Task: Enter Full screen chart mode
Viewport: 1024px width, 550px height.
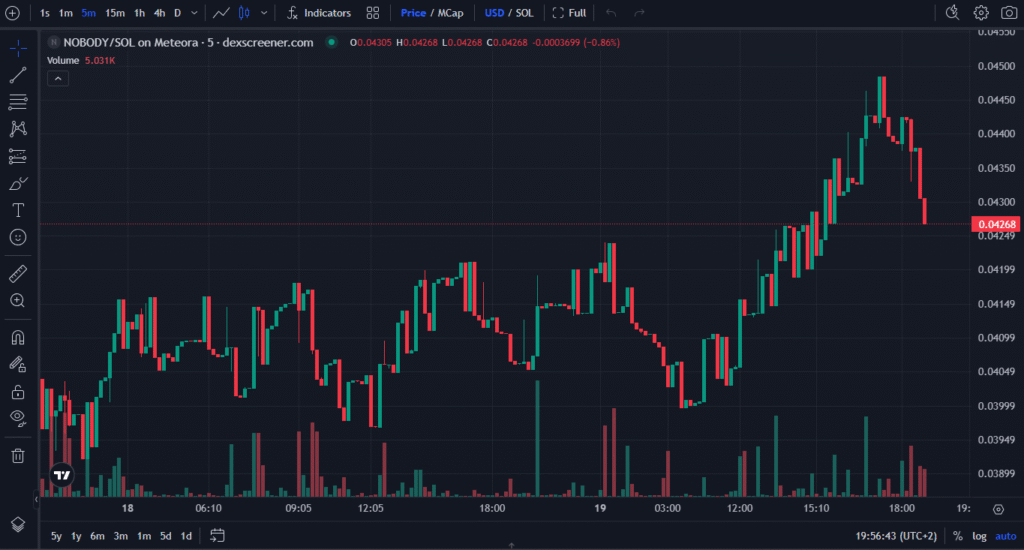Action: [x=569, y=13]
